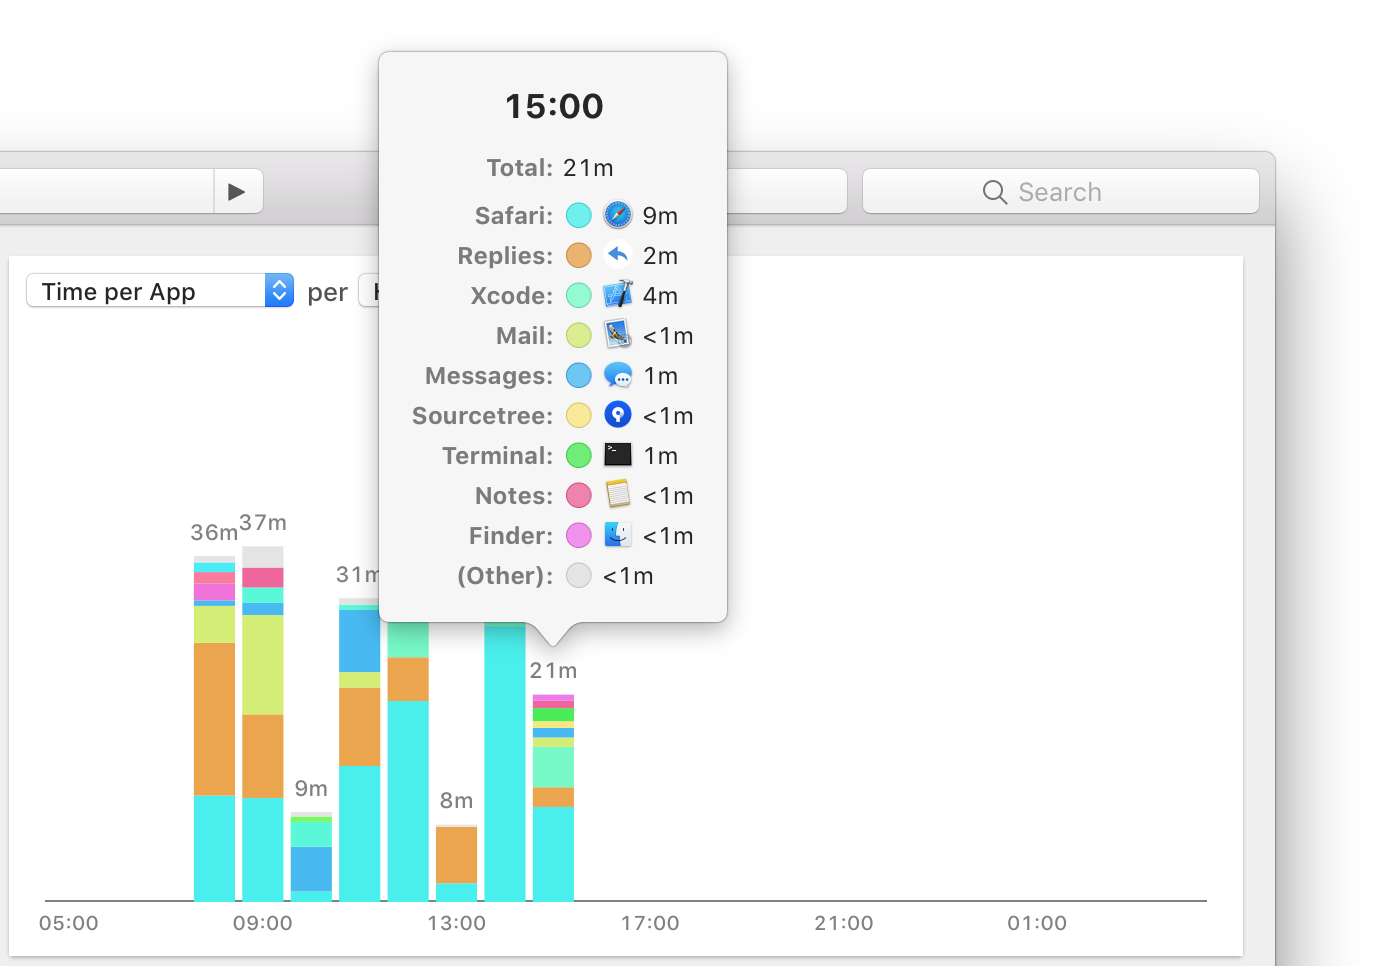Click the Replies reply-arrow icon
Viewport: 1387px width, 966px height.
pos(618,255)
